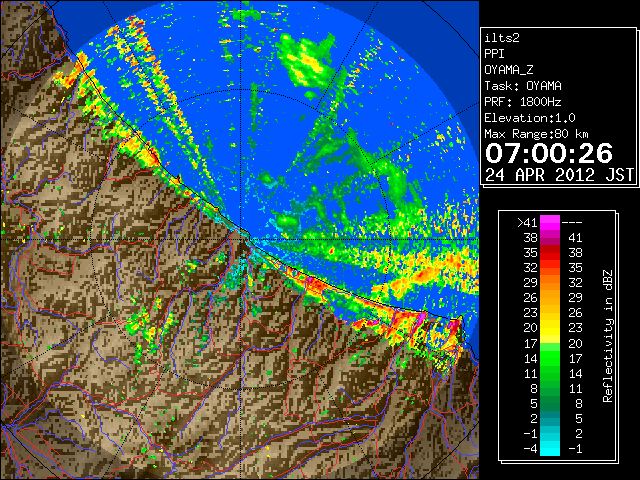Screen dimensions: 640x480
Task: Pick the magenta swatch at the legend top
Action: (550, 223)
